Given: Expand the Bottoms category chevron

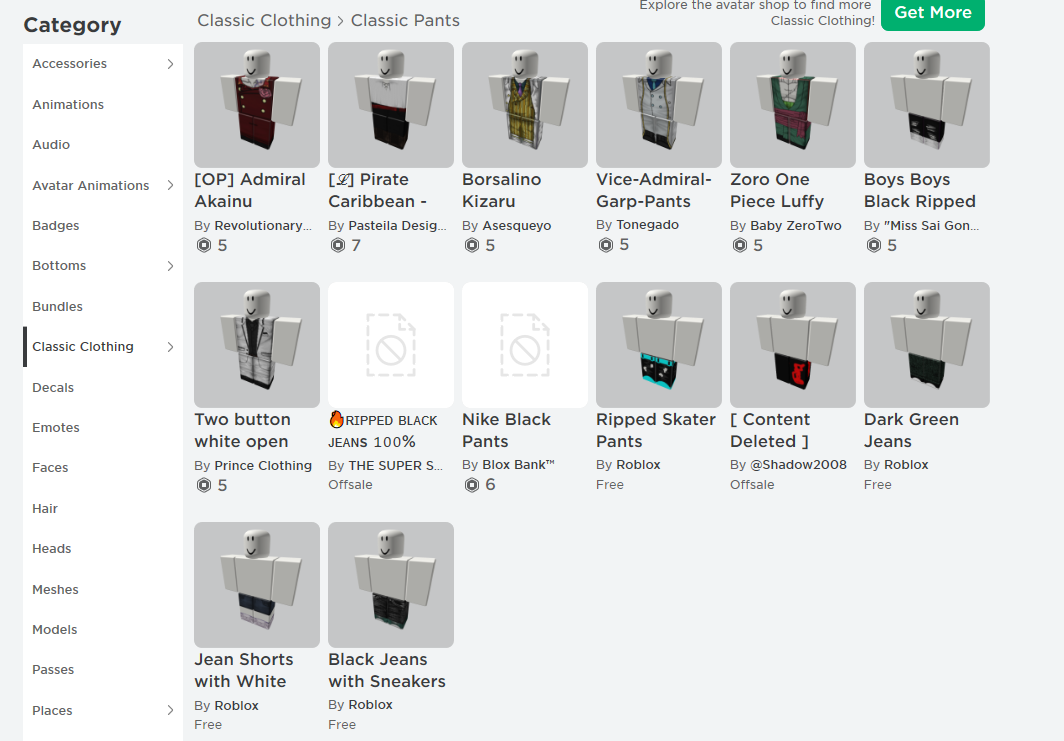Looking at the screenshot, I should [170, 266].
